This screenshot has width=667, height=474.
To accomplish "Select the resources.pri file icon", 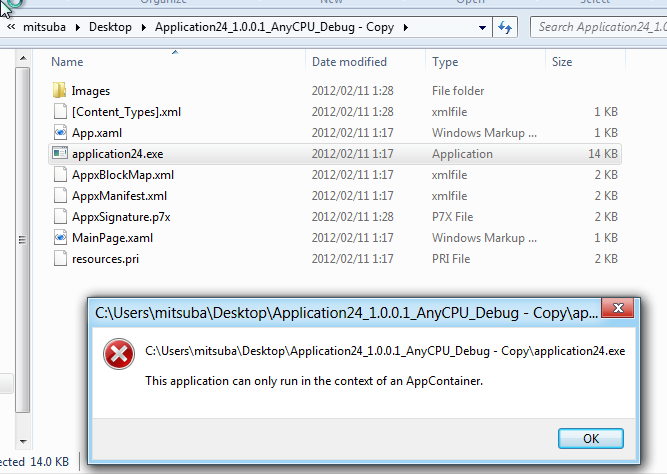I will pos(60,258).
